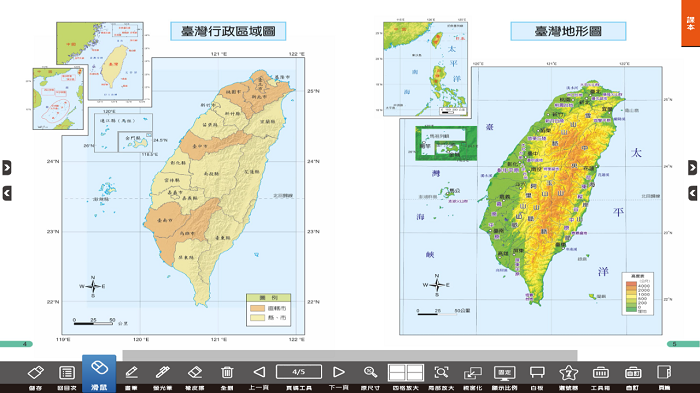Screen dimensions: 700x393
Task: Select the Mouse (滑鼠) pointer tool
Action: (99, 373)
